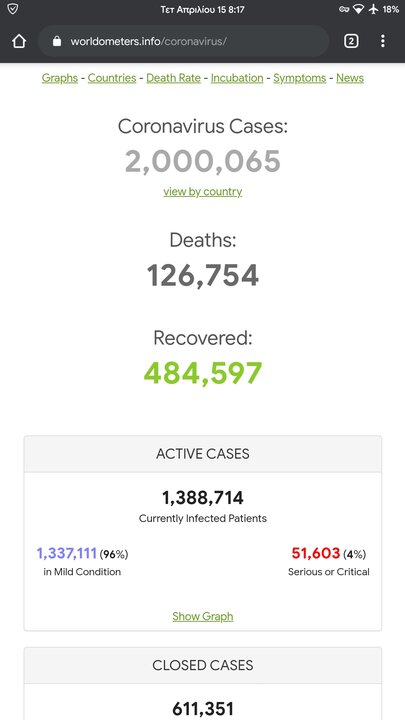Image resolution: width=405 pixels, height=720 pixels.
Task: Click the 51,603 serious or critical number
Action: click(316, 553)
